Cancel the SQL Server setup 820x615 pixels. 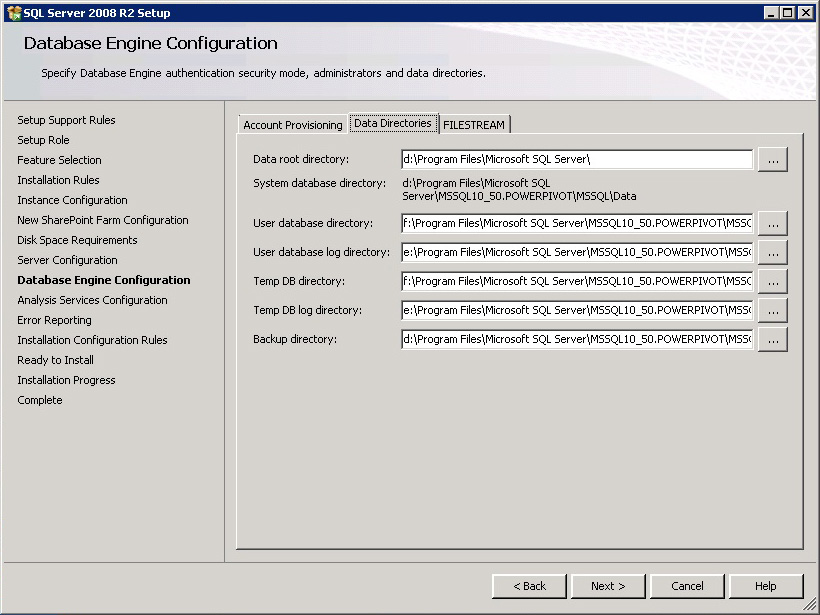pyautogui.click(x=687, y=586)
